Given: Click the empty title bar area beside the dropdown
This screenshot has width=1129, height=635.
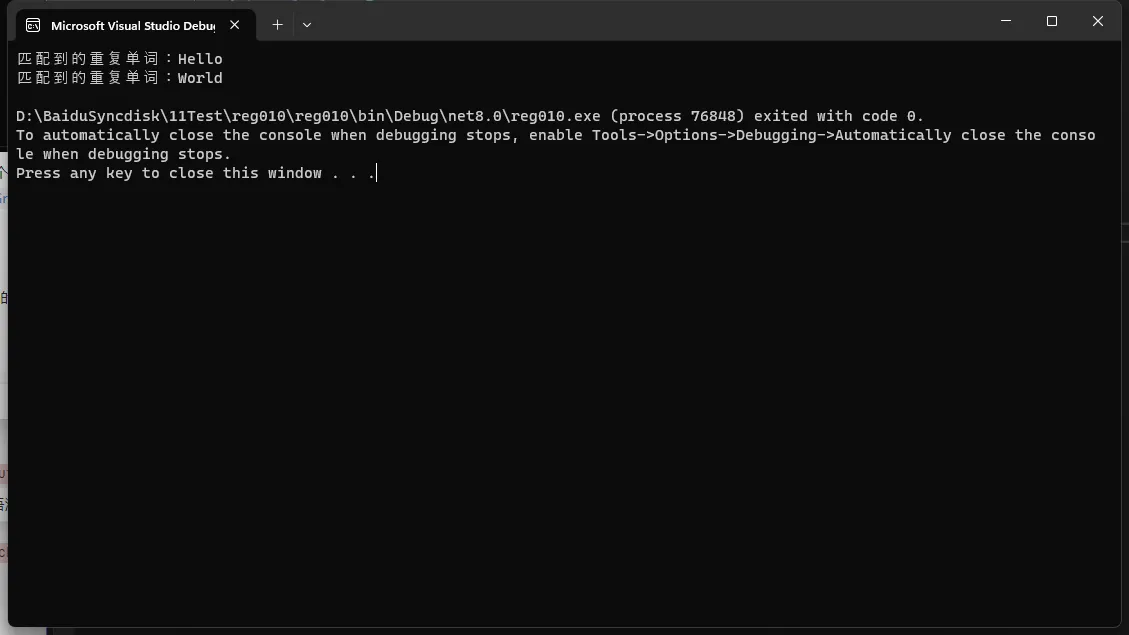Looking at the screenshot, I should click(648, 22).
